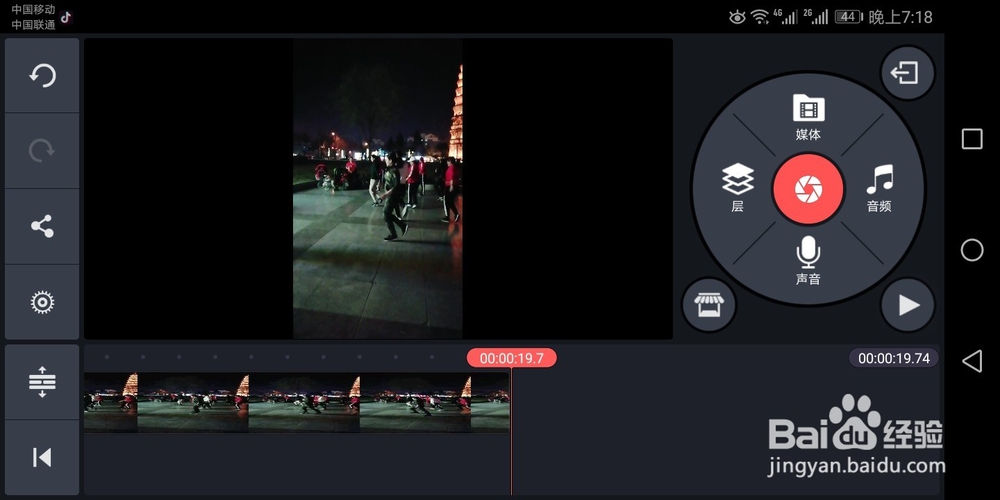Expand the timeline view icon

42,382
